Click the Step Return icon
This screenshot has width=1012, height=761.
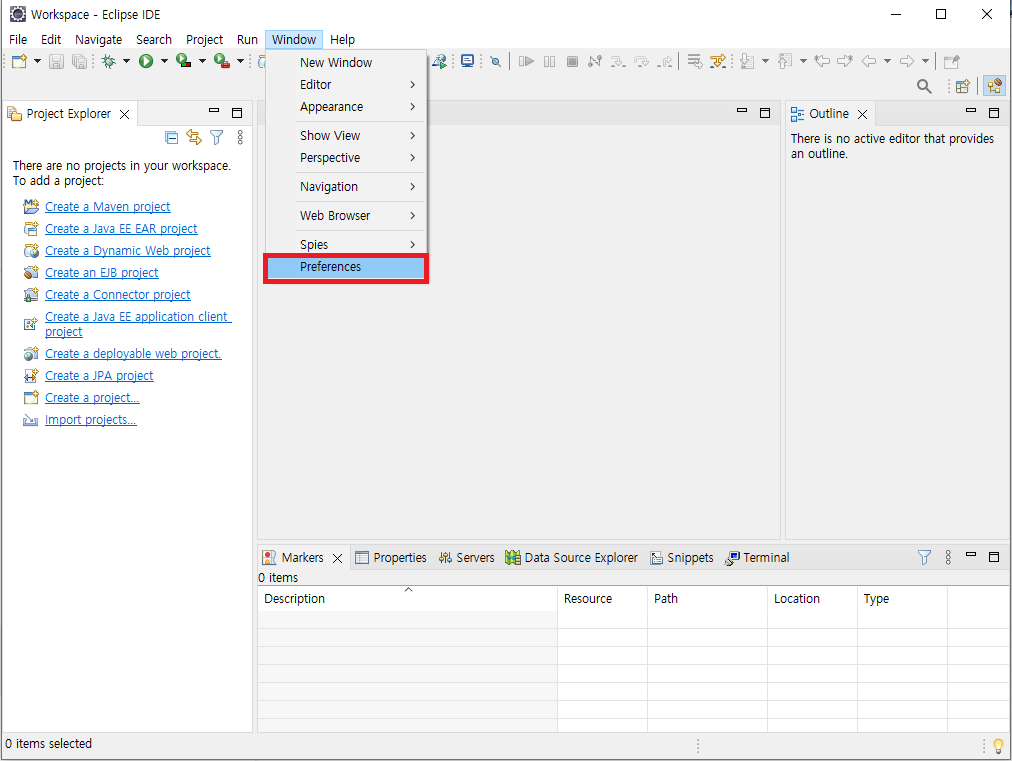[664, 61]
